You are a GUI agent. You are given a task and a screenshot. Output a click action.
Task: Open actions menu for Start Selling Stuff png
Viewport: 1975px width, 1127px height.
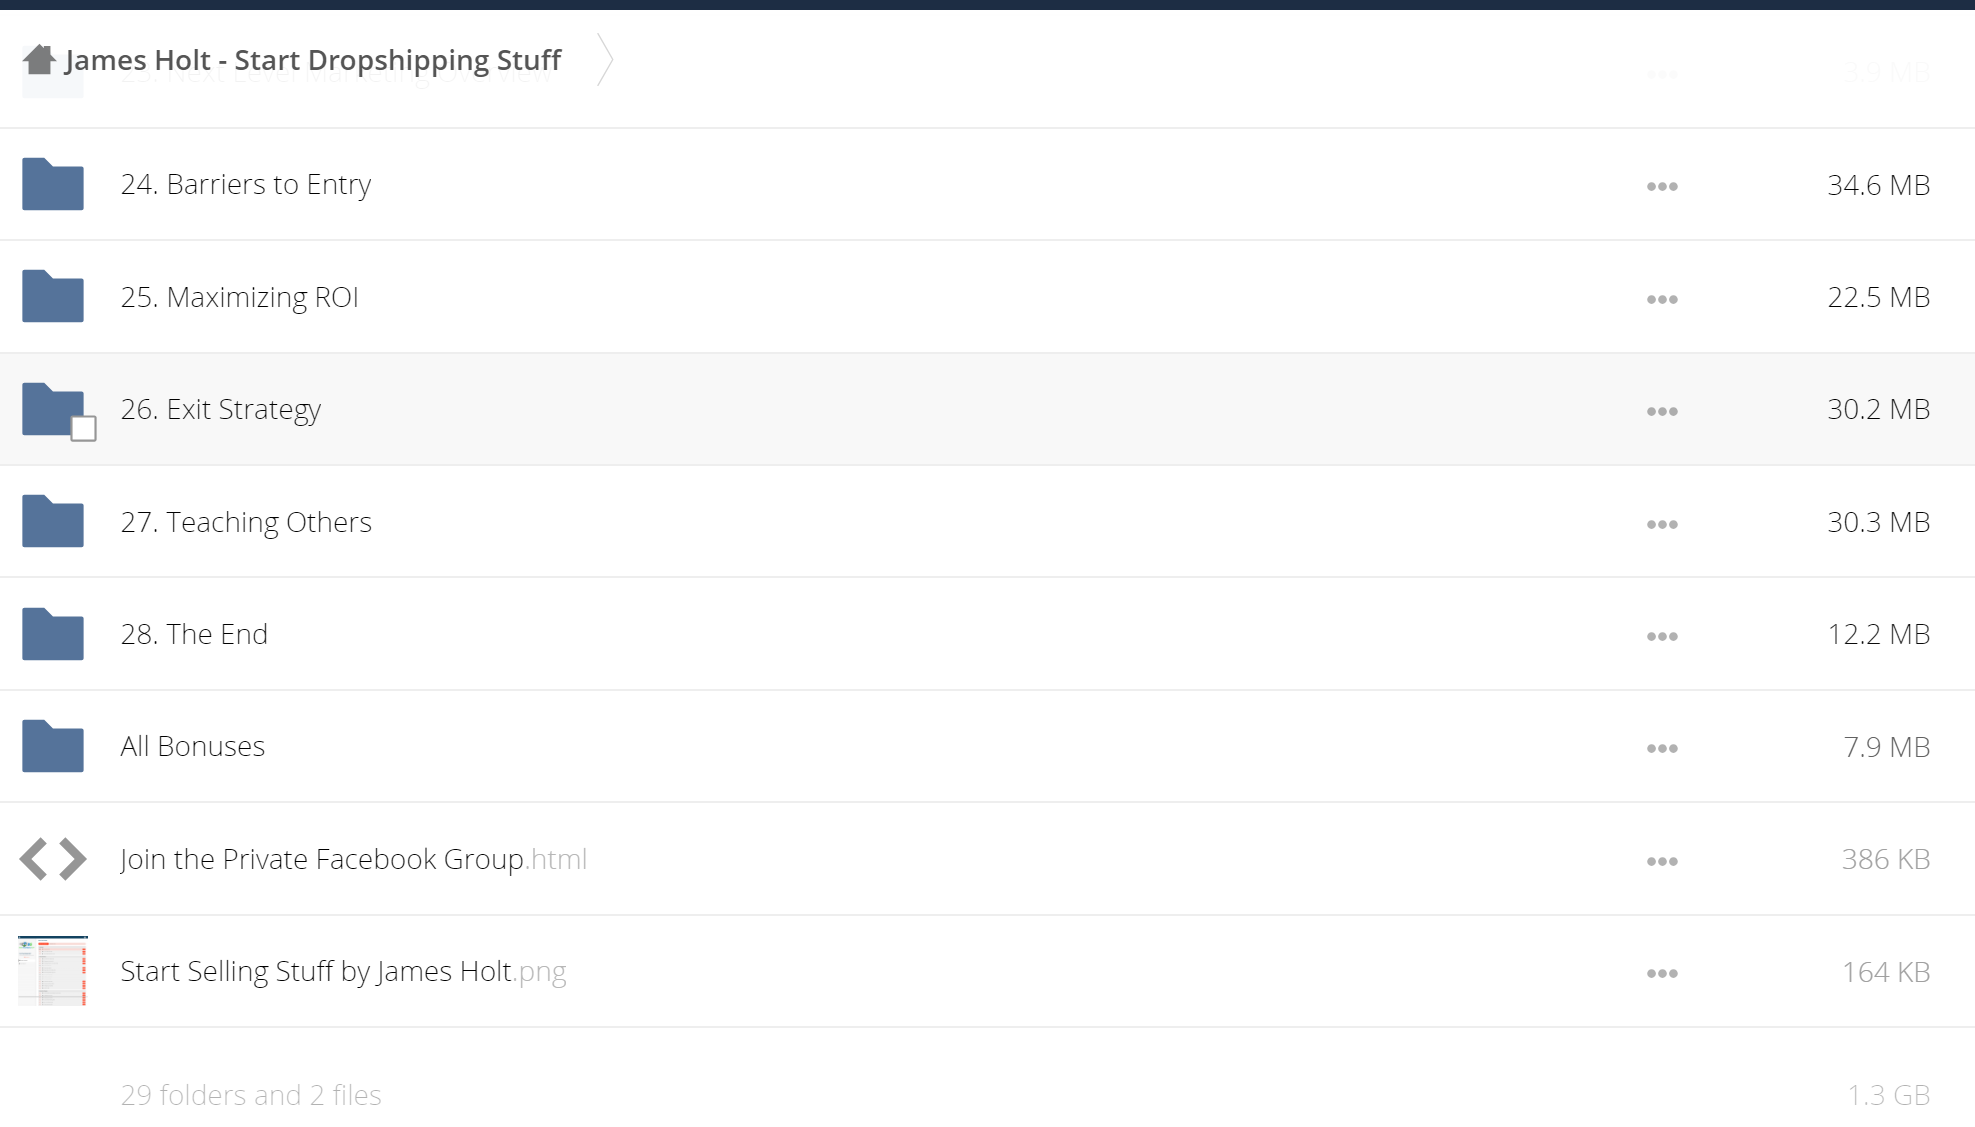1662,973
